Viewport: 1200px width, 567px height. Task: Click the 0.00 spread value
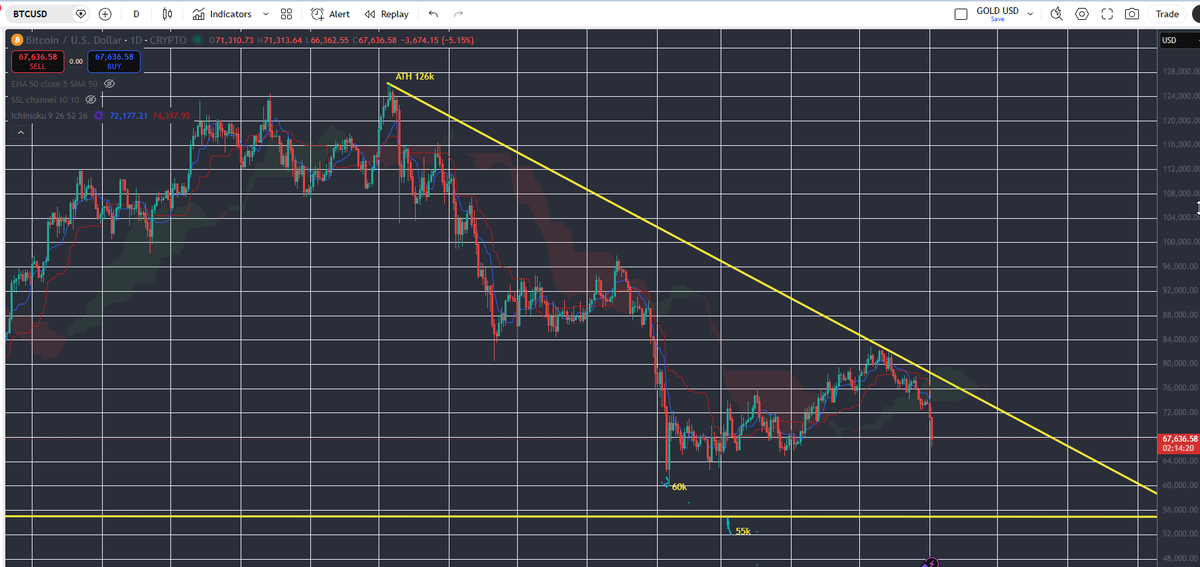pyautogui.click(x=76, y=61)
